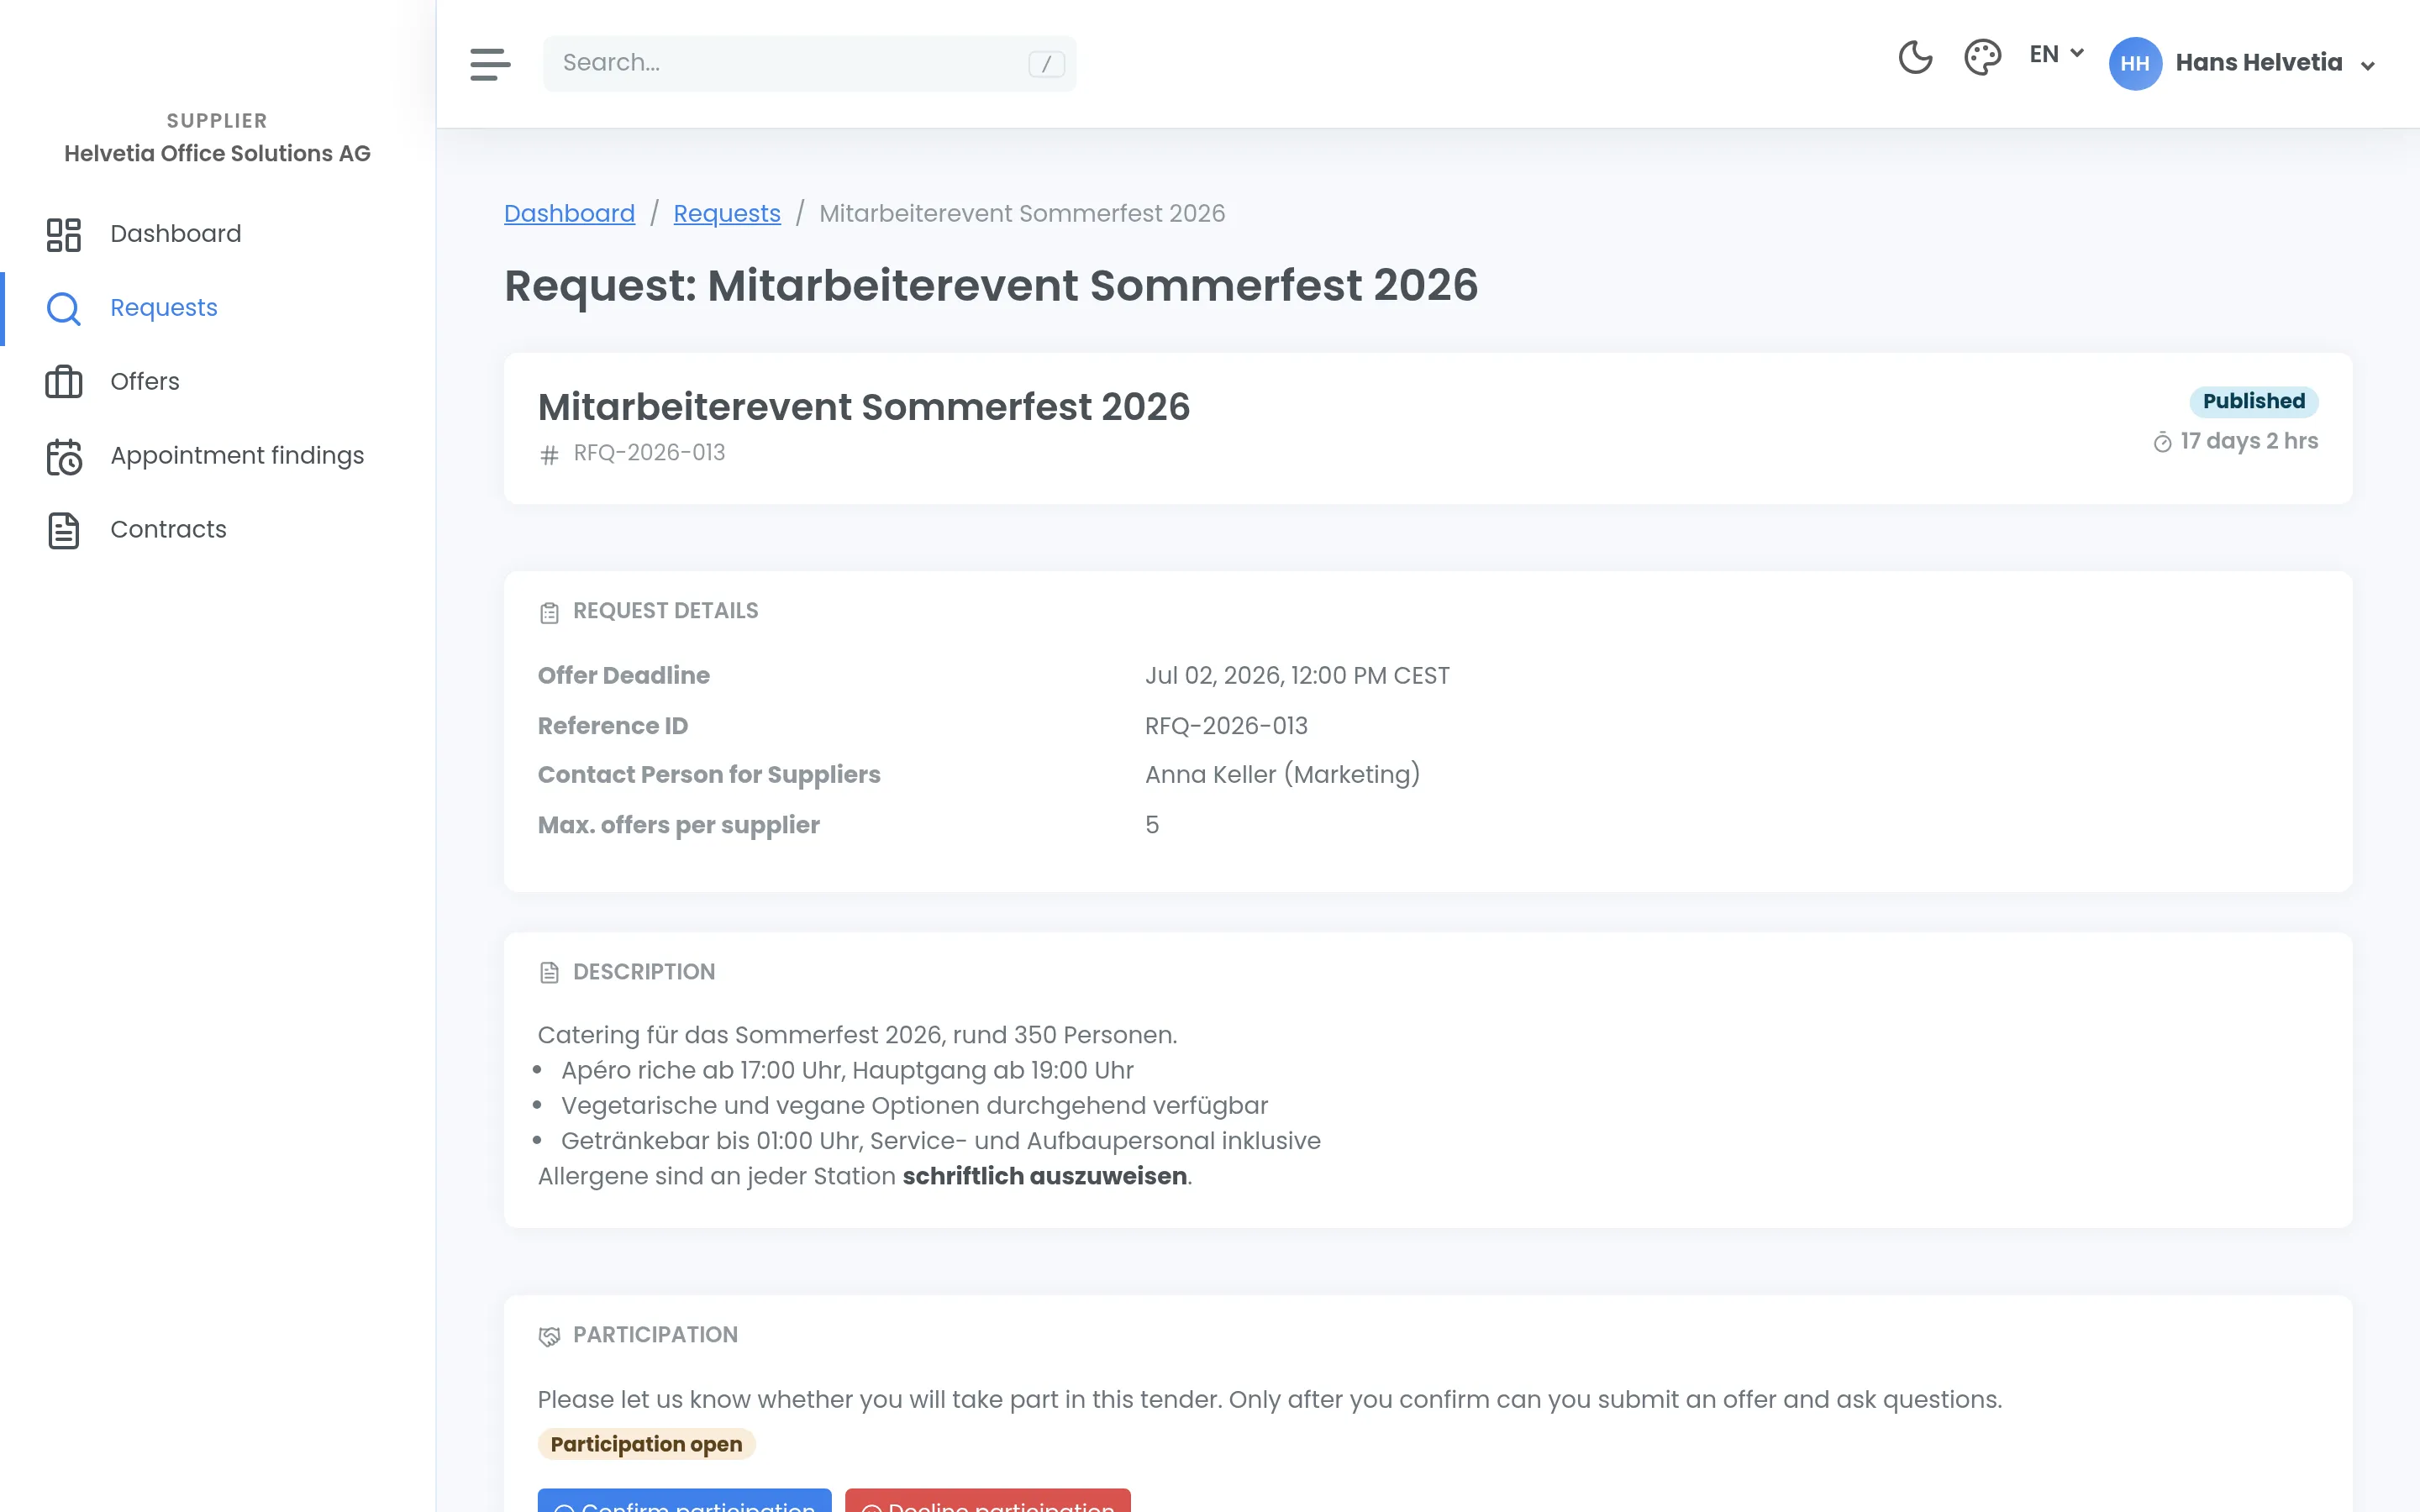Click the hash icon before RFQ-2026-013
The width and height of the screenshot is (2420, 1512).
(x=549, y=455)
